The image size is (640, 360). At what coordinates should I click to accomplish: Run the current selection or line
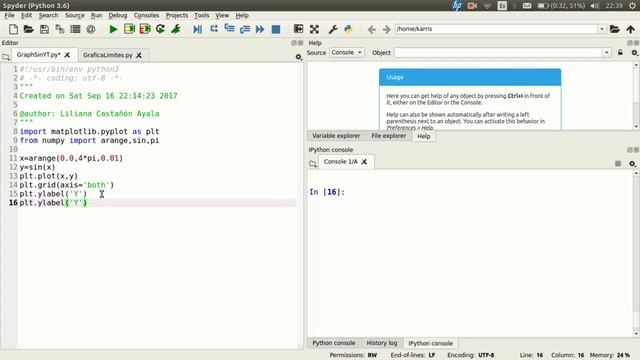[176, 29]
